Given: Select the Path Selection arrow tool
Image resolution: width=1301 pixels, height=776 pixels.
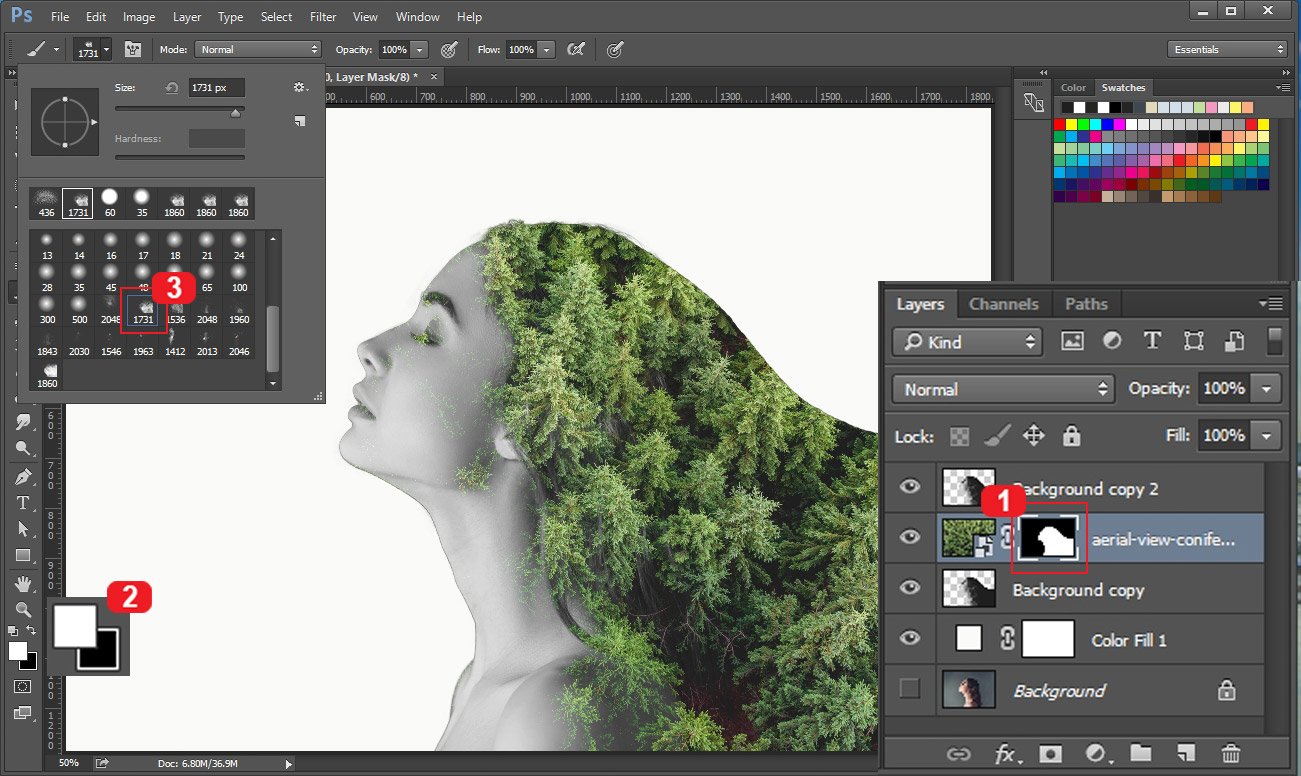Looking at the screenshot, I should [x=22, y=528].
